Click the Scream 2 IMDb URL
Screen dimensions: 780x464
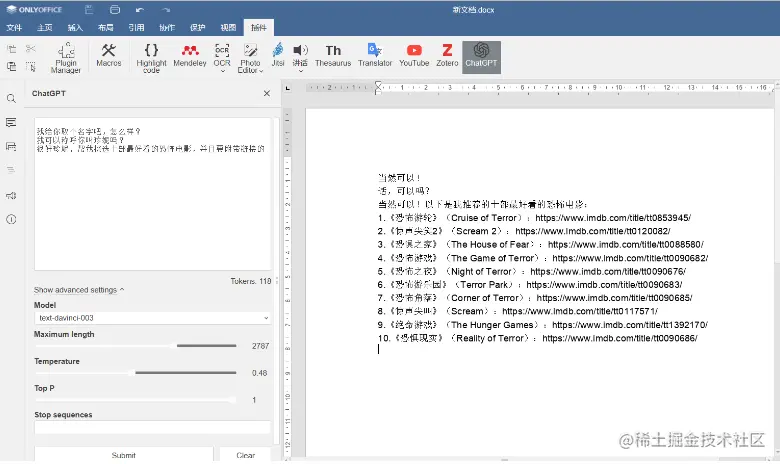tap(592, 231)
